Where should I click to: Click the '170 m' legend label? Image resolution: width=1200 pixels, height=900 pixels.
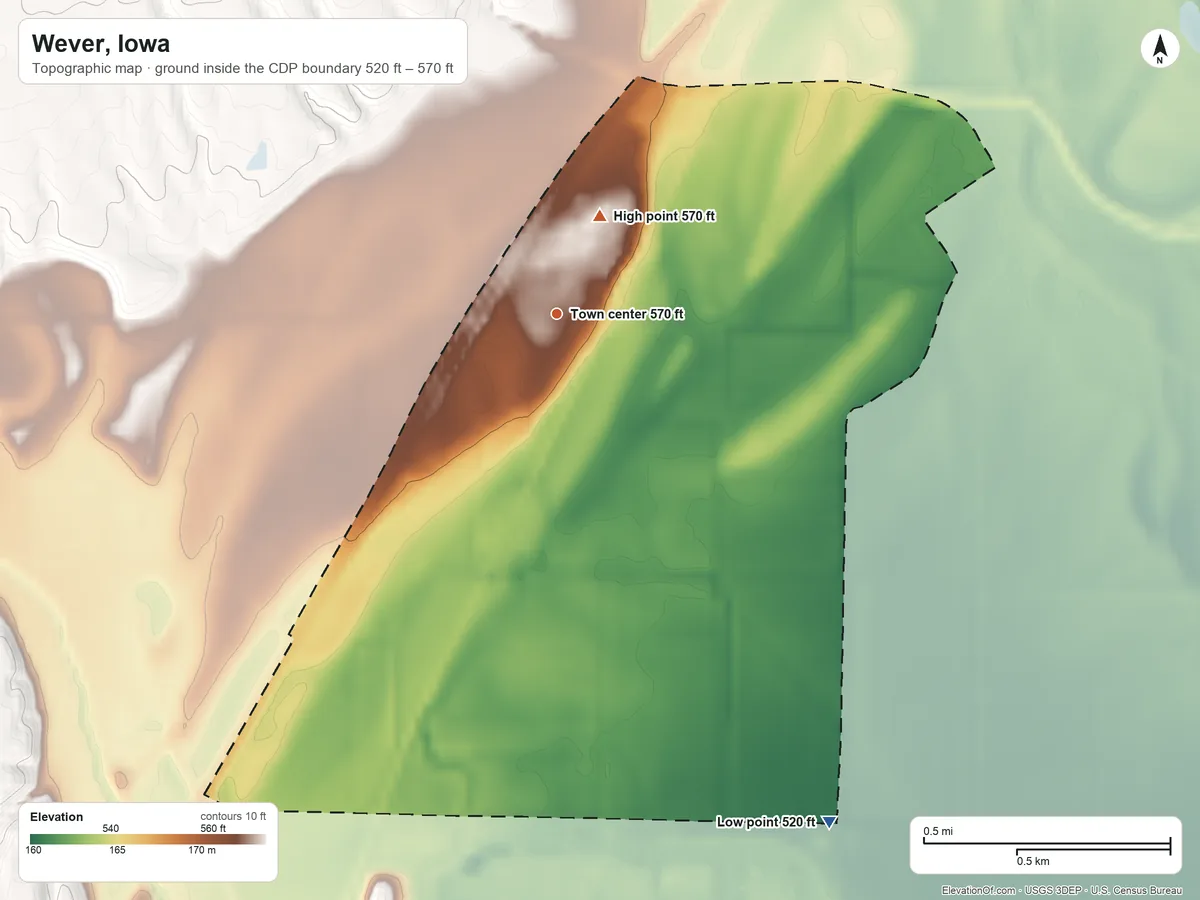click(x=202, y=851)
